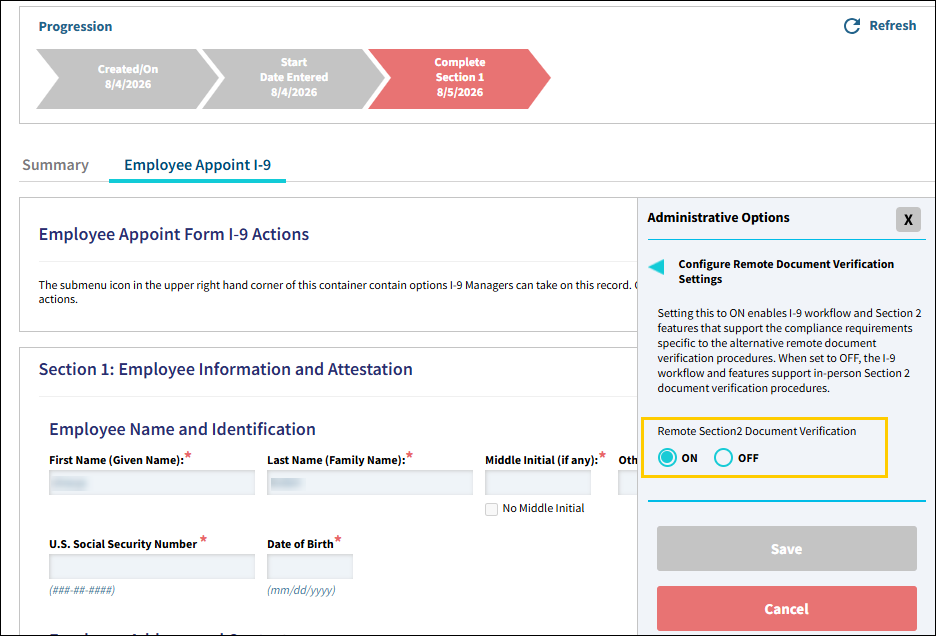Click the Employee Appoint Form I-9 Actions heading
Screen dimensions: 936x636
tap(174, 234)
